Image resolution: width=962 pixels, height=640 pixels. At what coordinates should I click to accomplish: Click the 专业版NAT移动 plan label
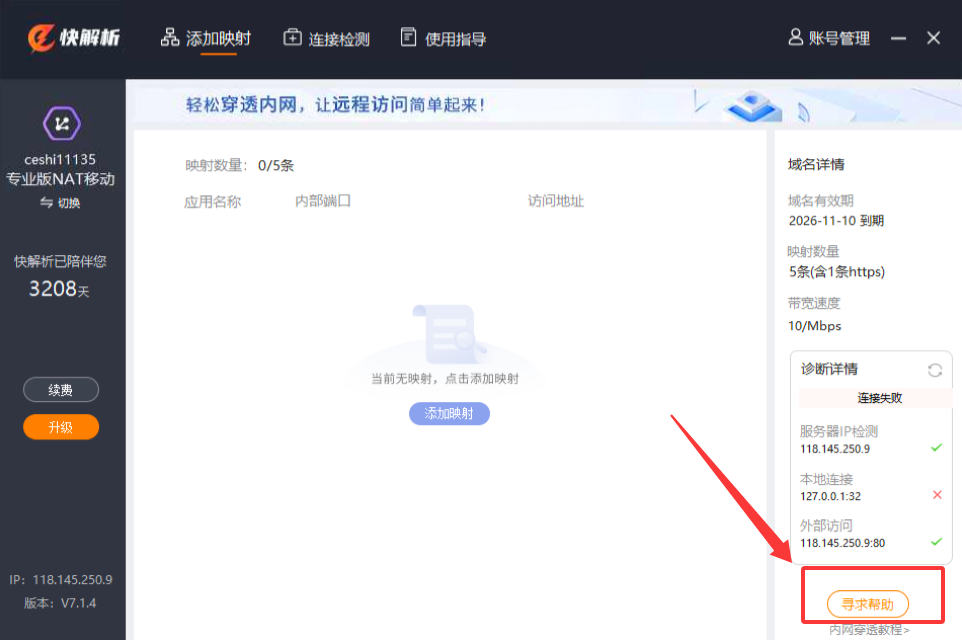tap(60, 179)
